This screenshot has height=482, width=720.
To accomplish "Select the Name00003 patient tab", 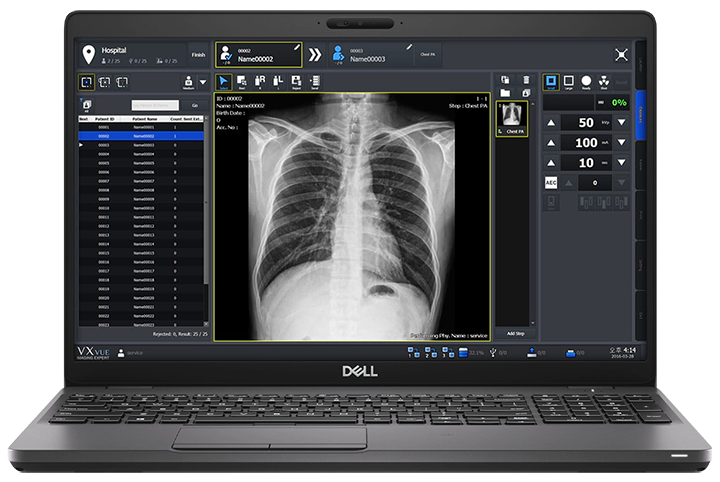I will pyautogui.click(x=366, y=55).
